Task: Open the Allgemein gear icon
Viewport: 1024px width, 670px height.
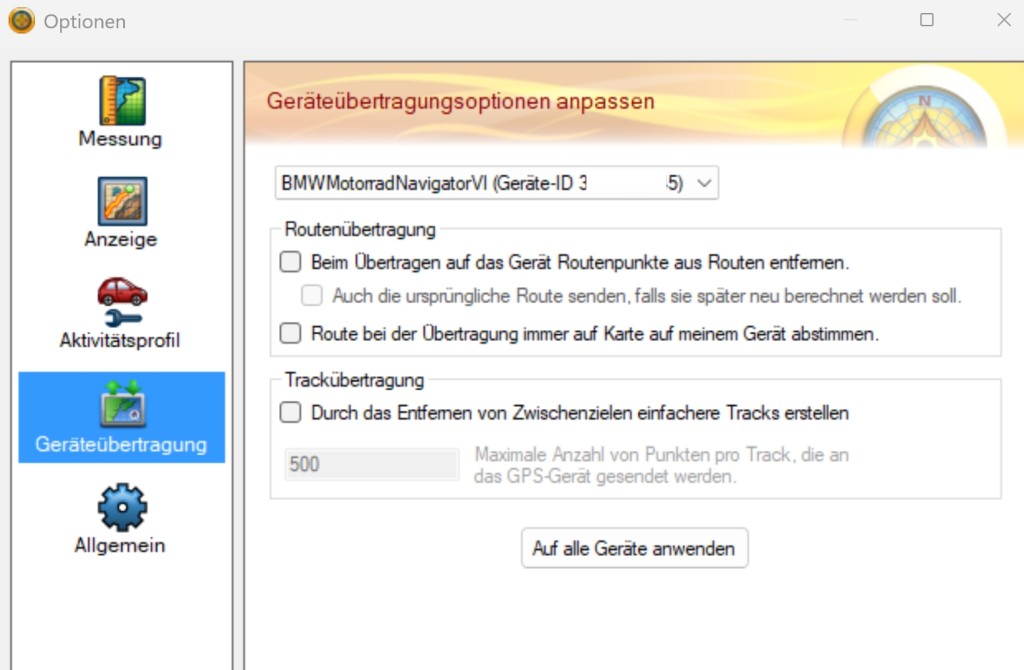Action: click(x=121, y=507)
